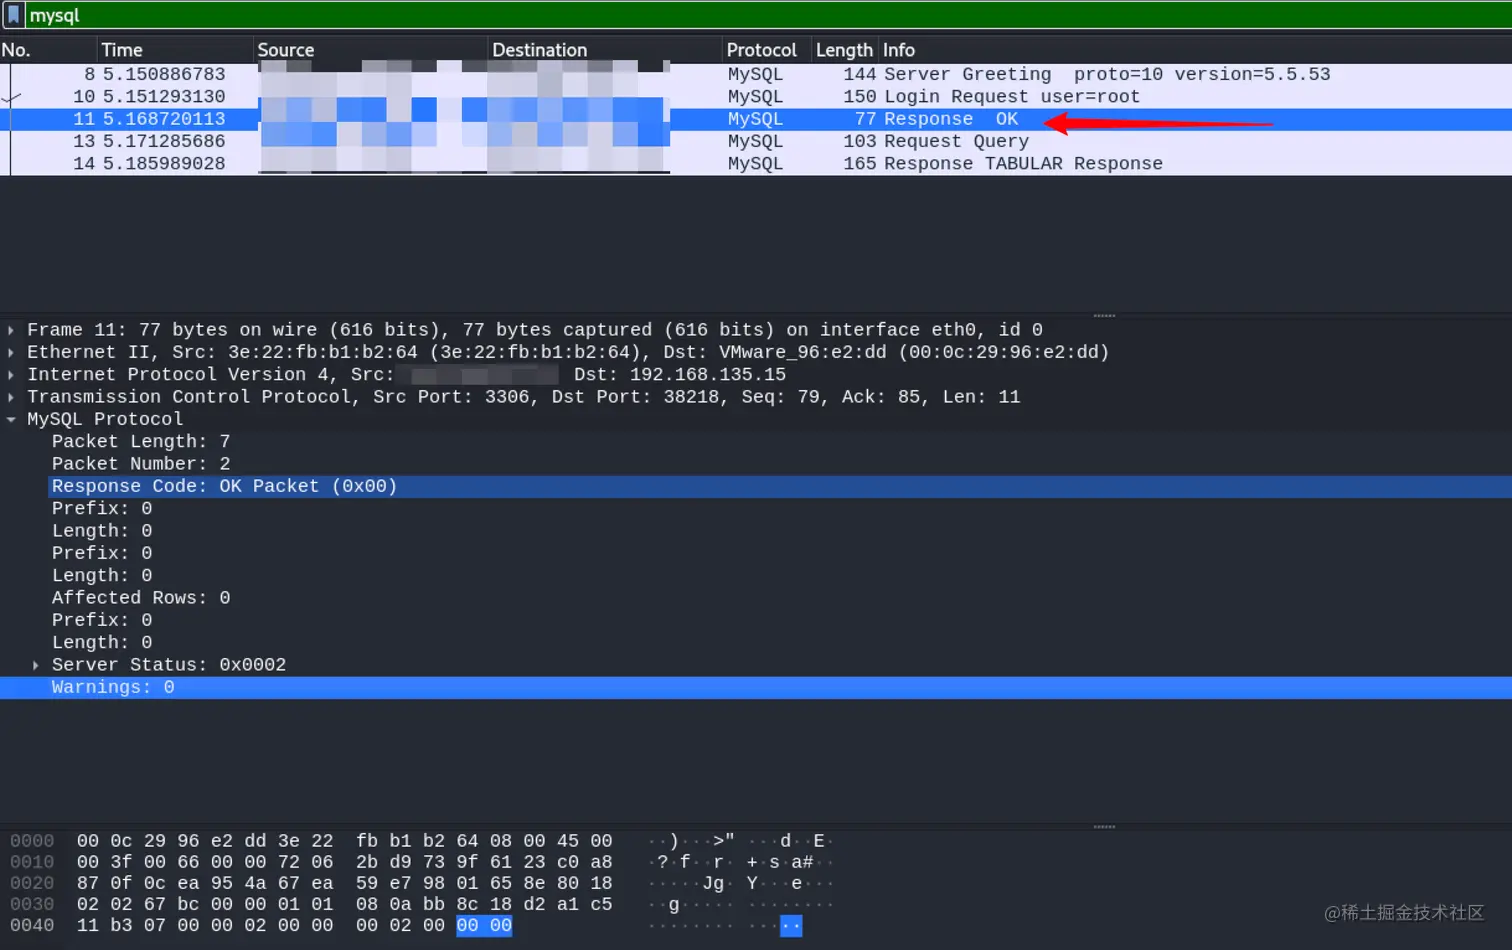Click the Server Status: 0x0002 text
The width and height of the screenshot is (1512, 950).
(x=169, y=665)
